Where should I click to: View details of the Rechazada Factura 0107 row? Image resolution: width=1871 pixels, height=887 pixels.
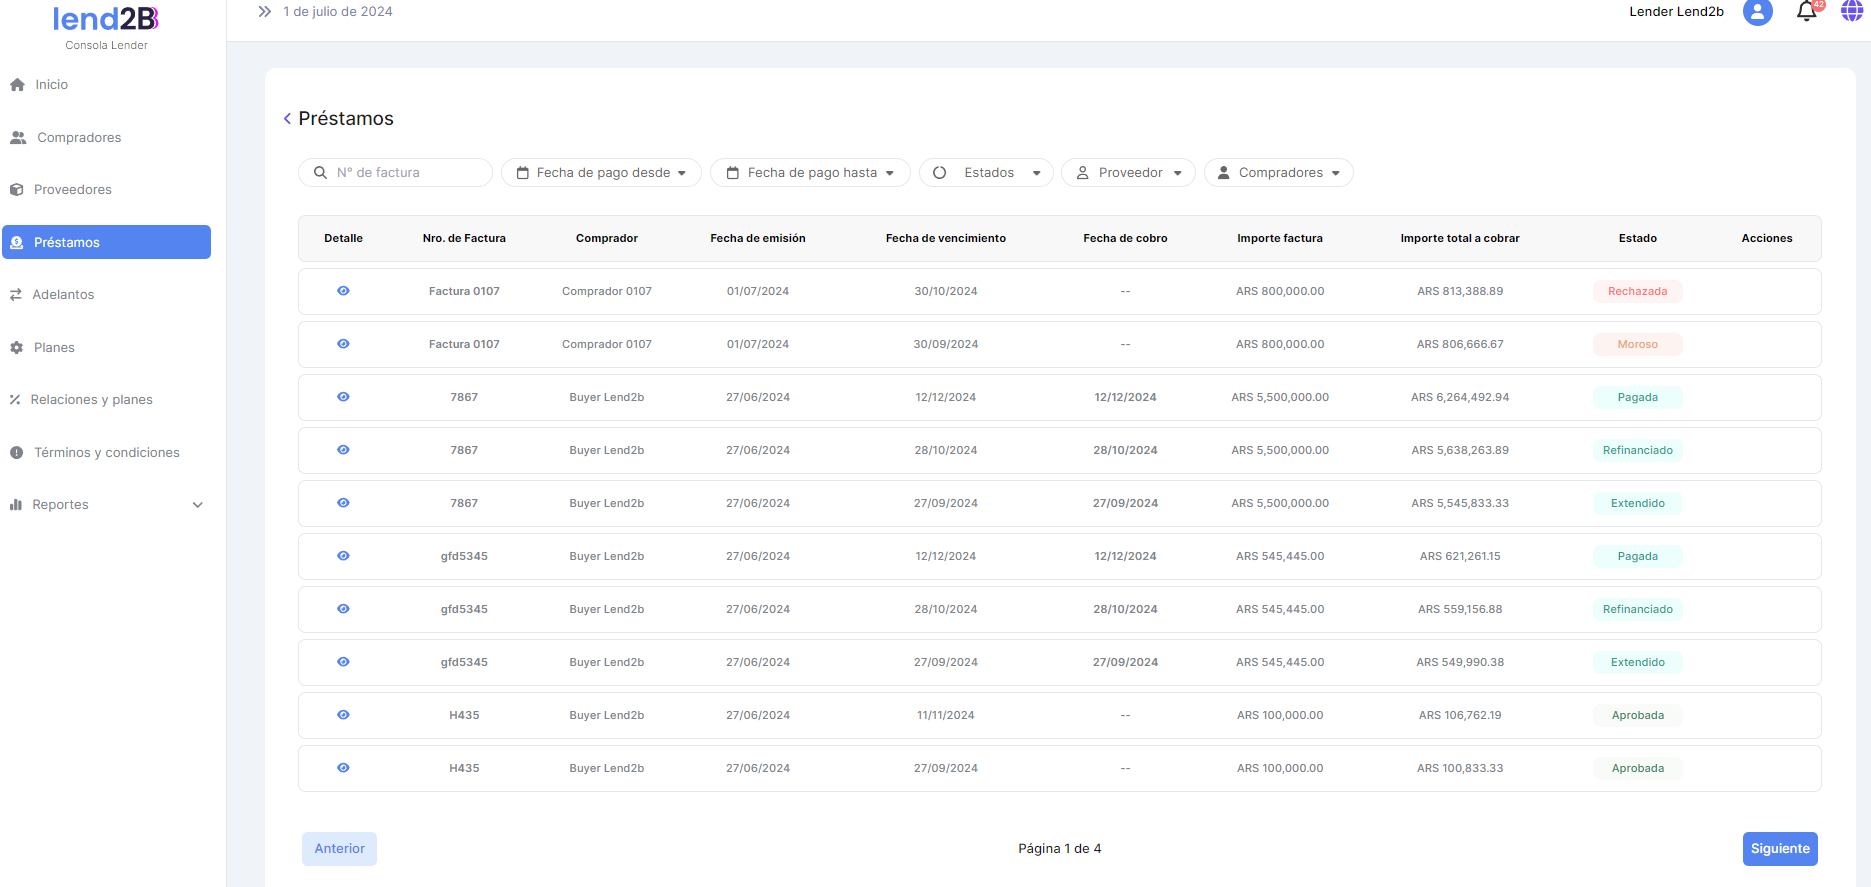[x=343, y=291]
